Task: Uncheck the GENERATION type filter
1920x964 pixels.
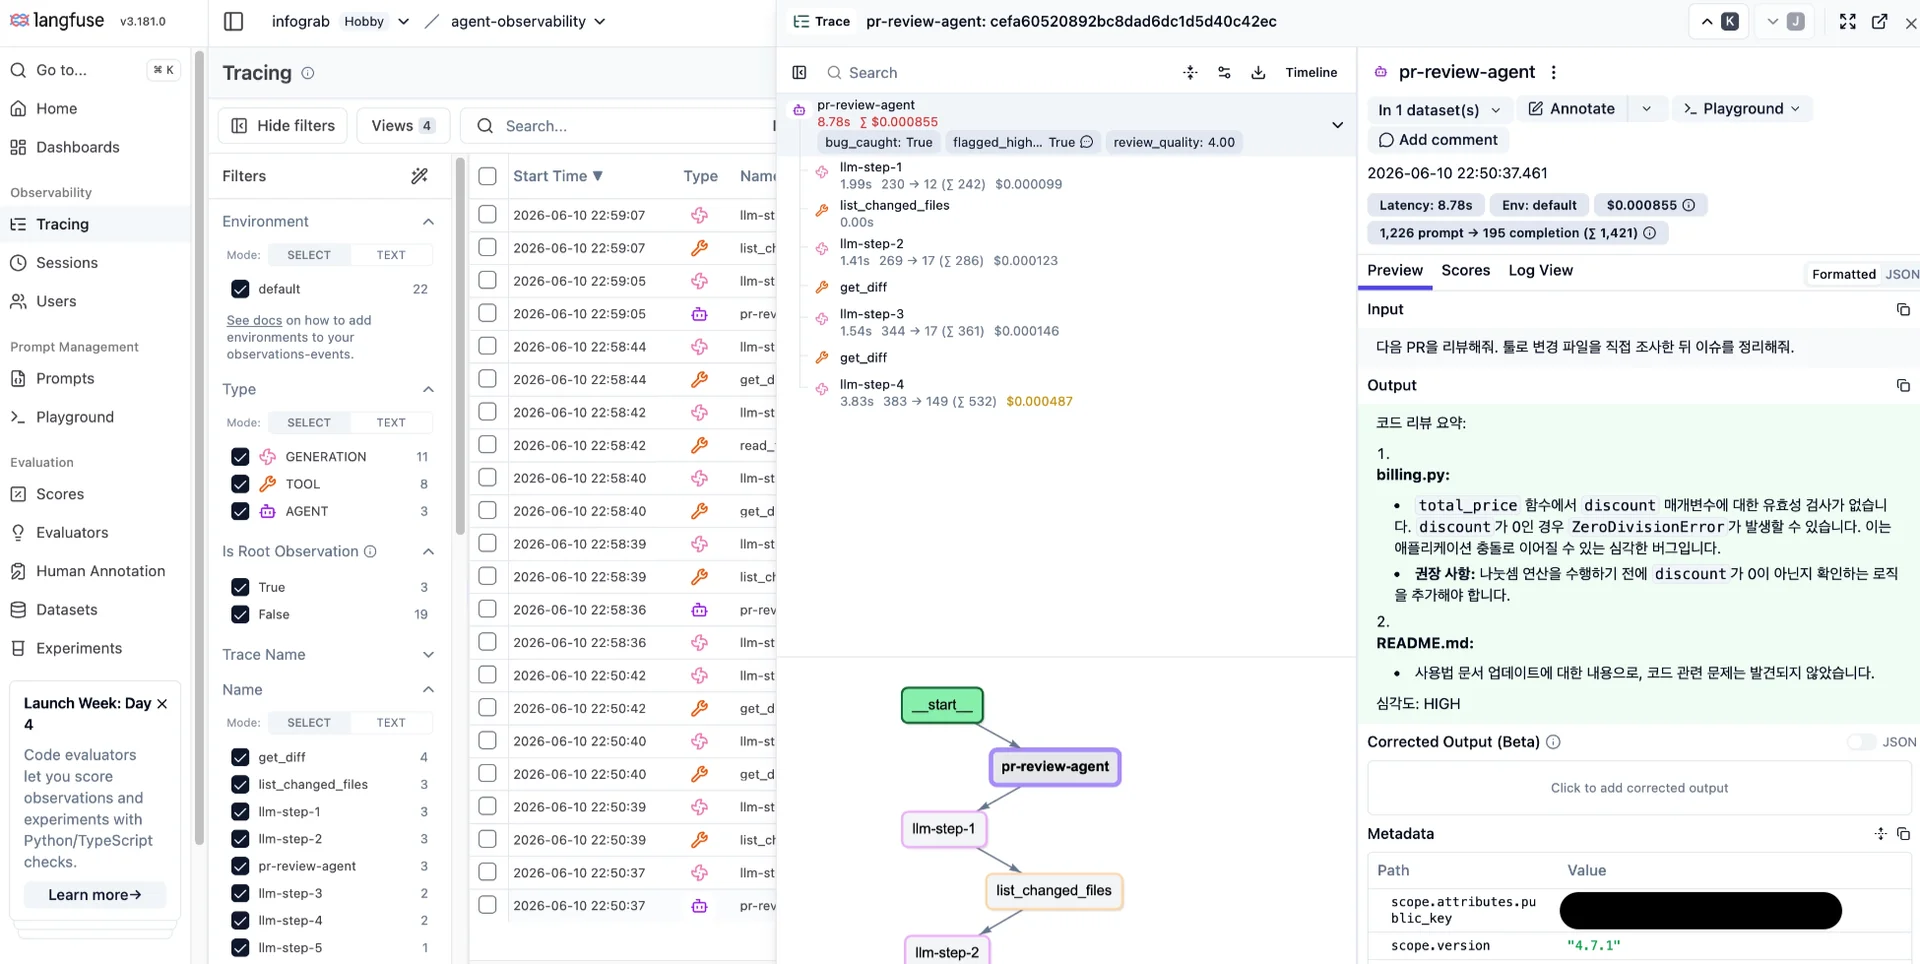Action: coord(240,457)
